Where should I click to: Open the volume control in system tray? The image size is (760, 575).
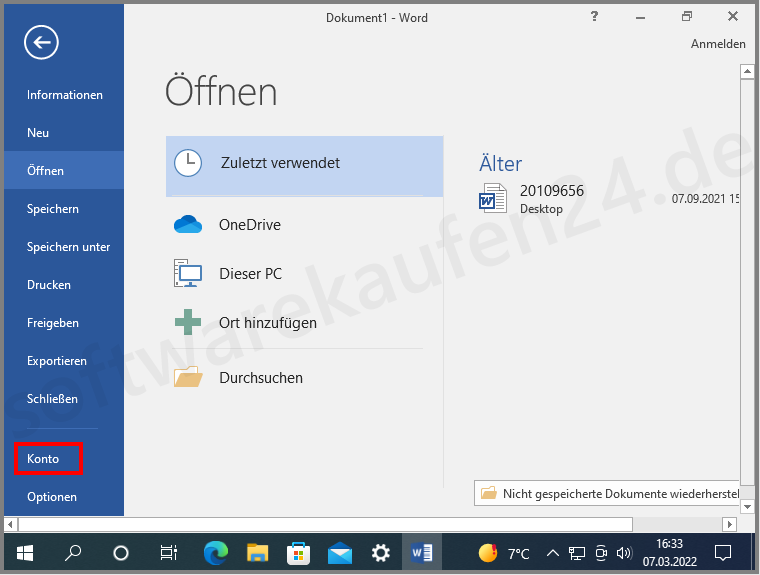pos(625,552)
